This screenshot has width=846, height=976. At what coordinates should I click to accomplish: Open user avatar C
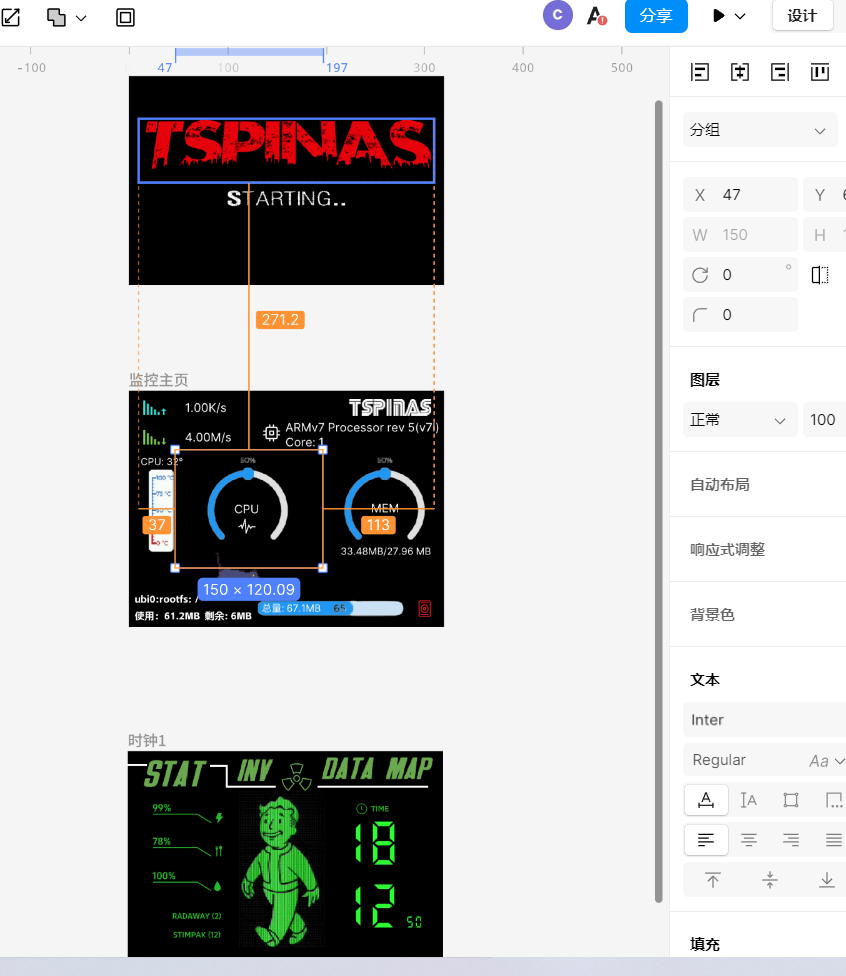[557, 15]
